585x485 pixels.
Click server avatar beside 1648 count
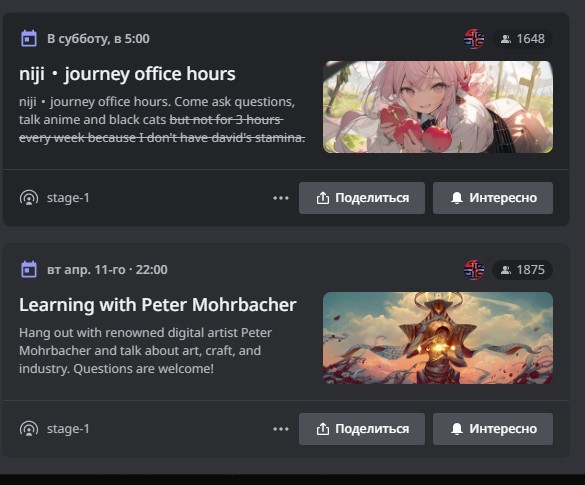474,39
